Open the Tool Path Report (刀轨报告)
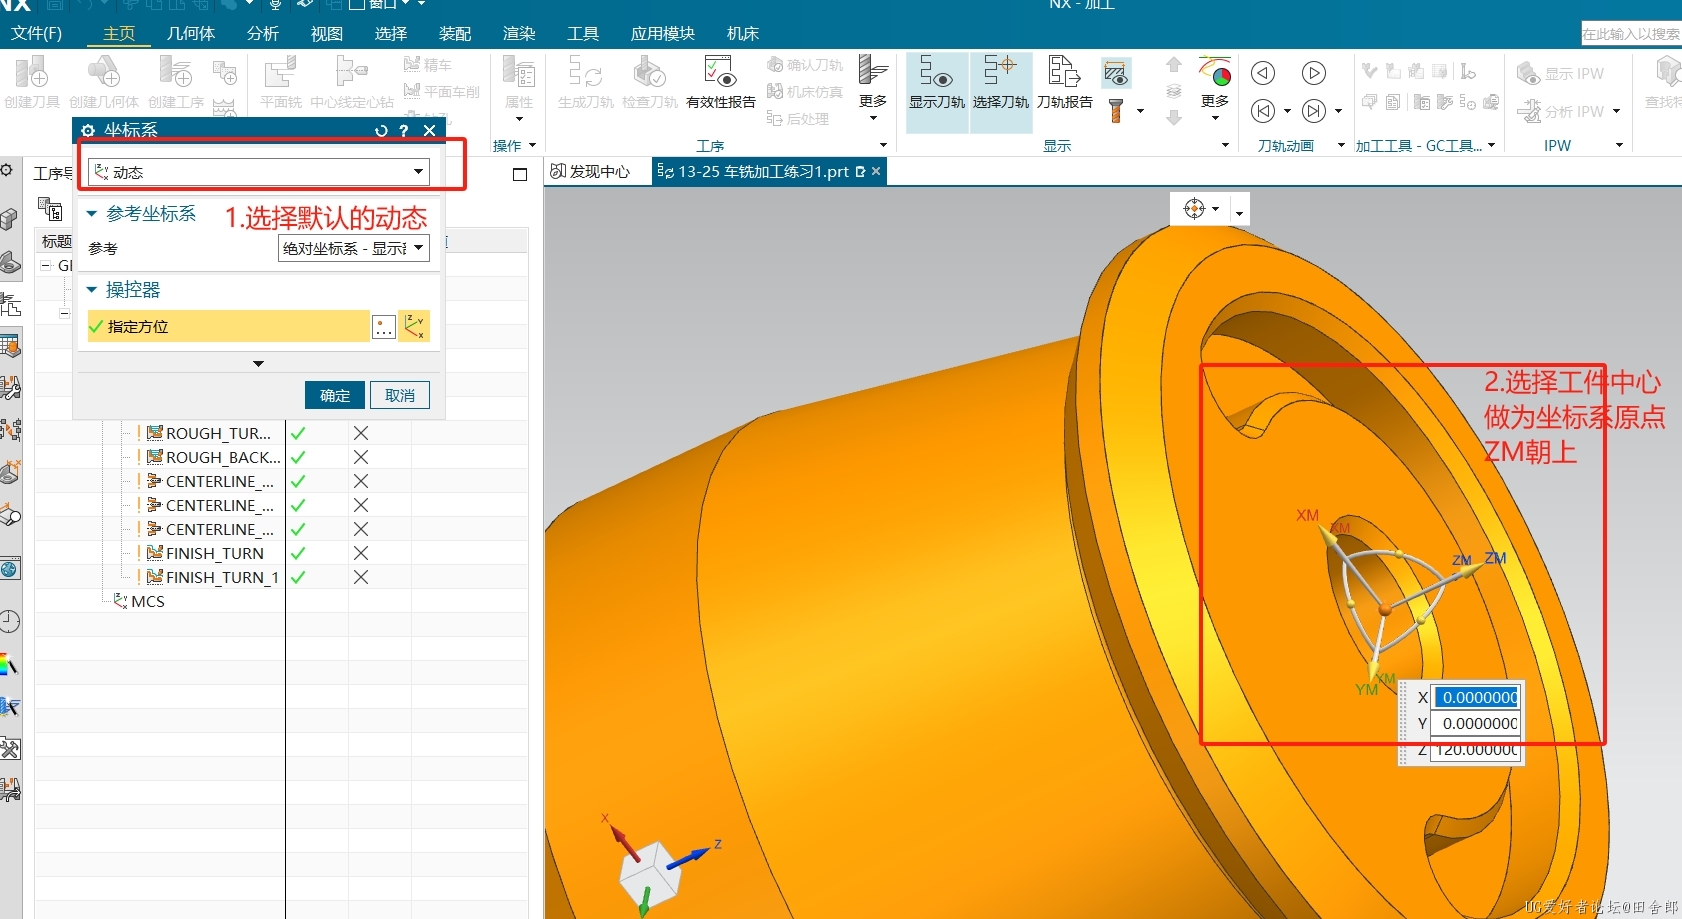The width and height of the screenshot is (1682, 919). (x=1065, y=82)
